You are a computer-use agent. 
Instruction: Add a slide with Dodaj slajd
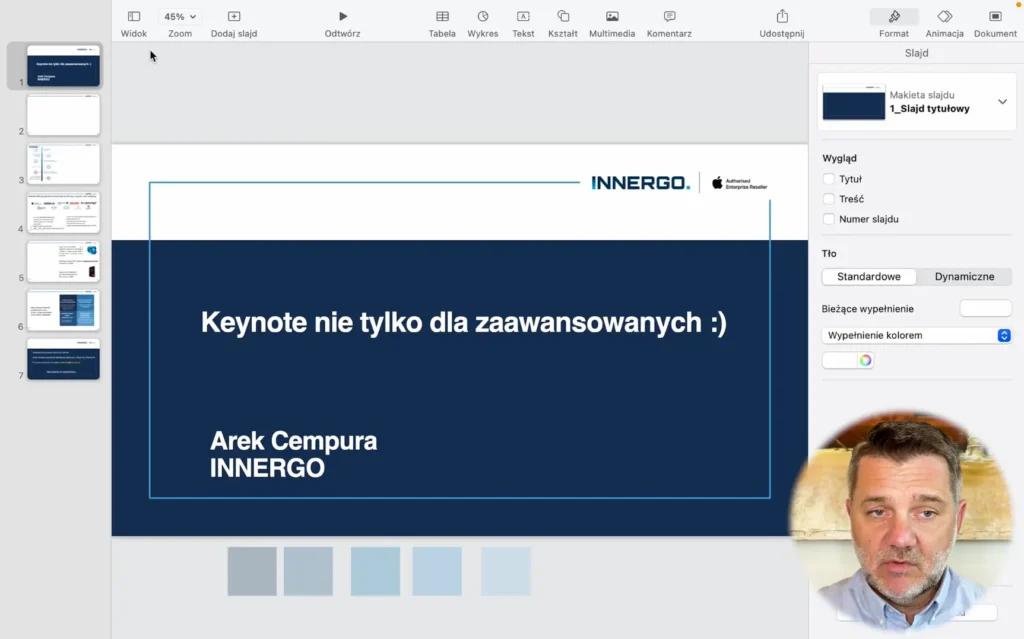pyautogui.click(x=234, y=16)
